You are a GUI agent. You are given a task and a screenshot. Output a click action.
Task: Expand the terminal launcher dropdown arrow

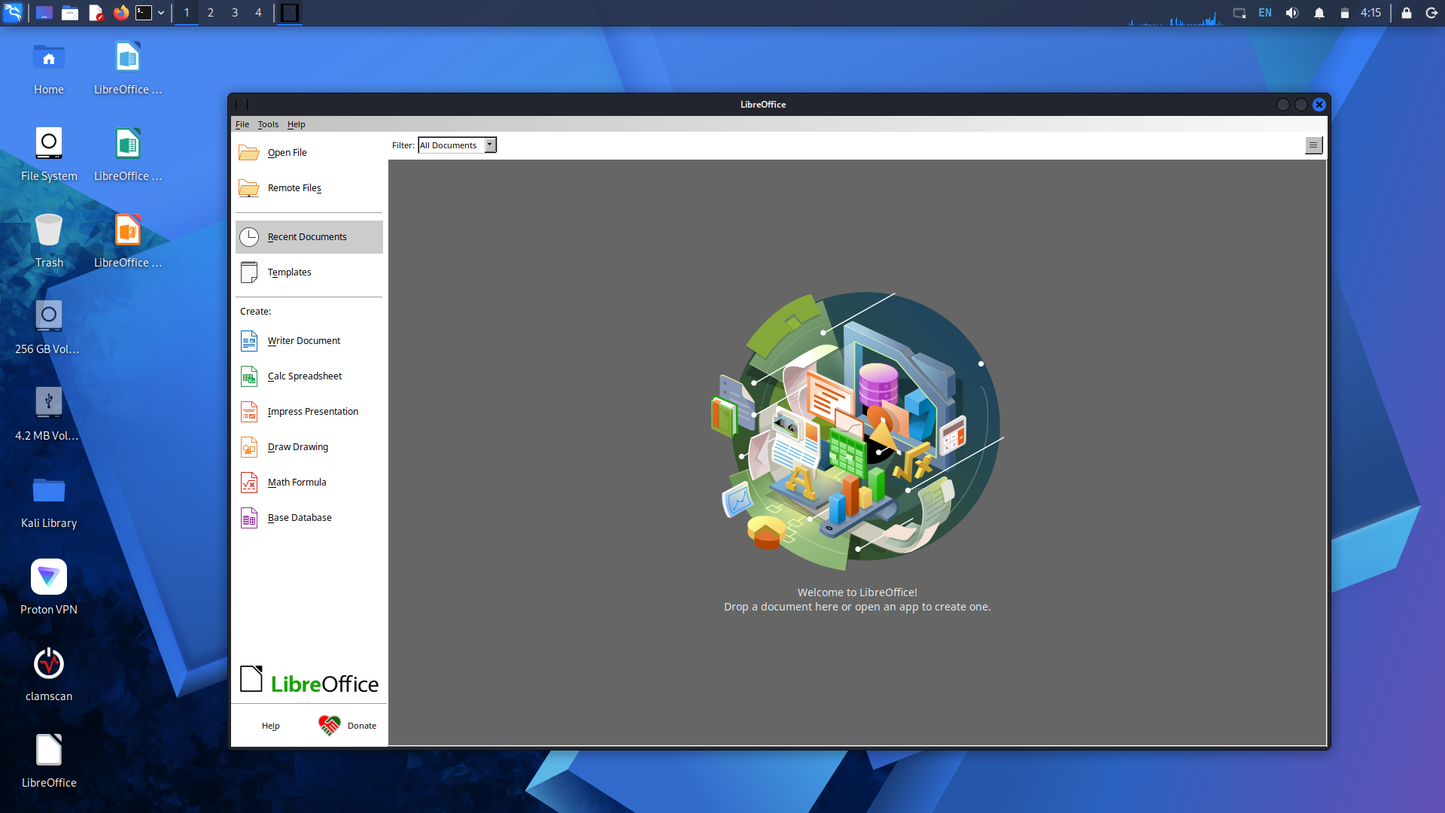(161, 13)
